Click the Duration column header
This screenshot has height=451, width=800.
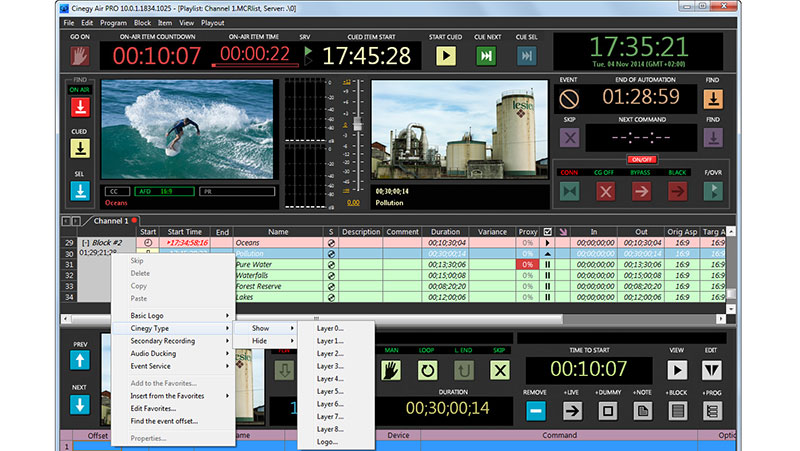click(445, 232)
